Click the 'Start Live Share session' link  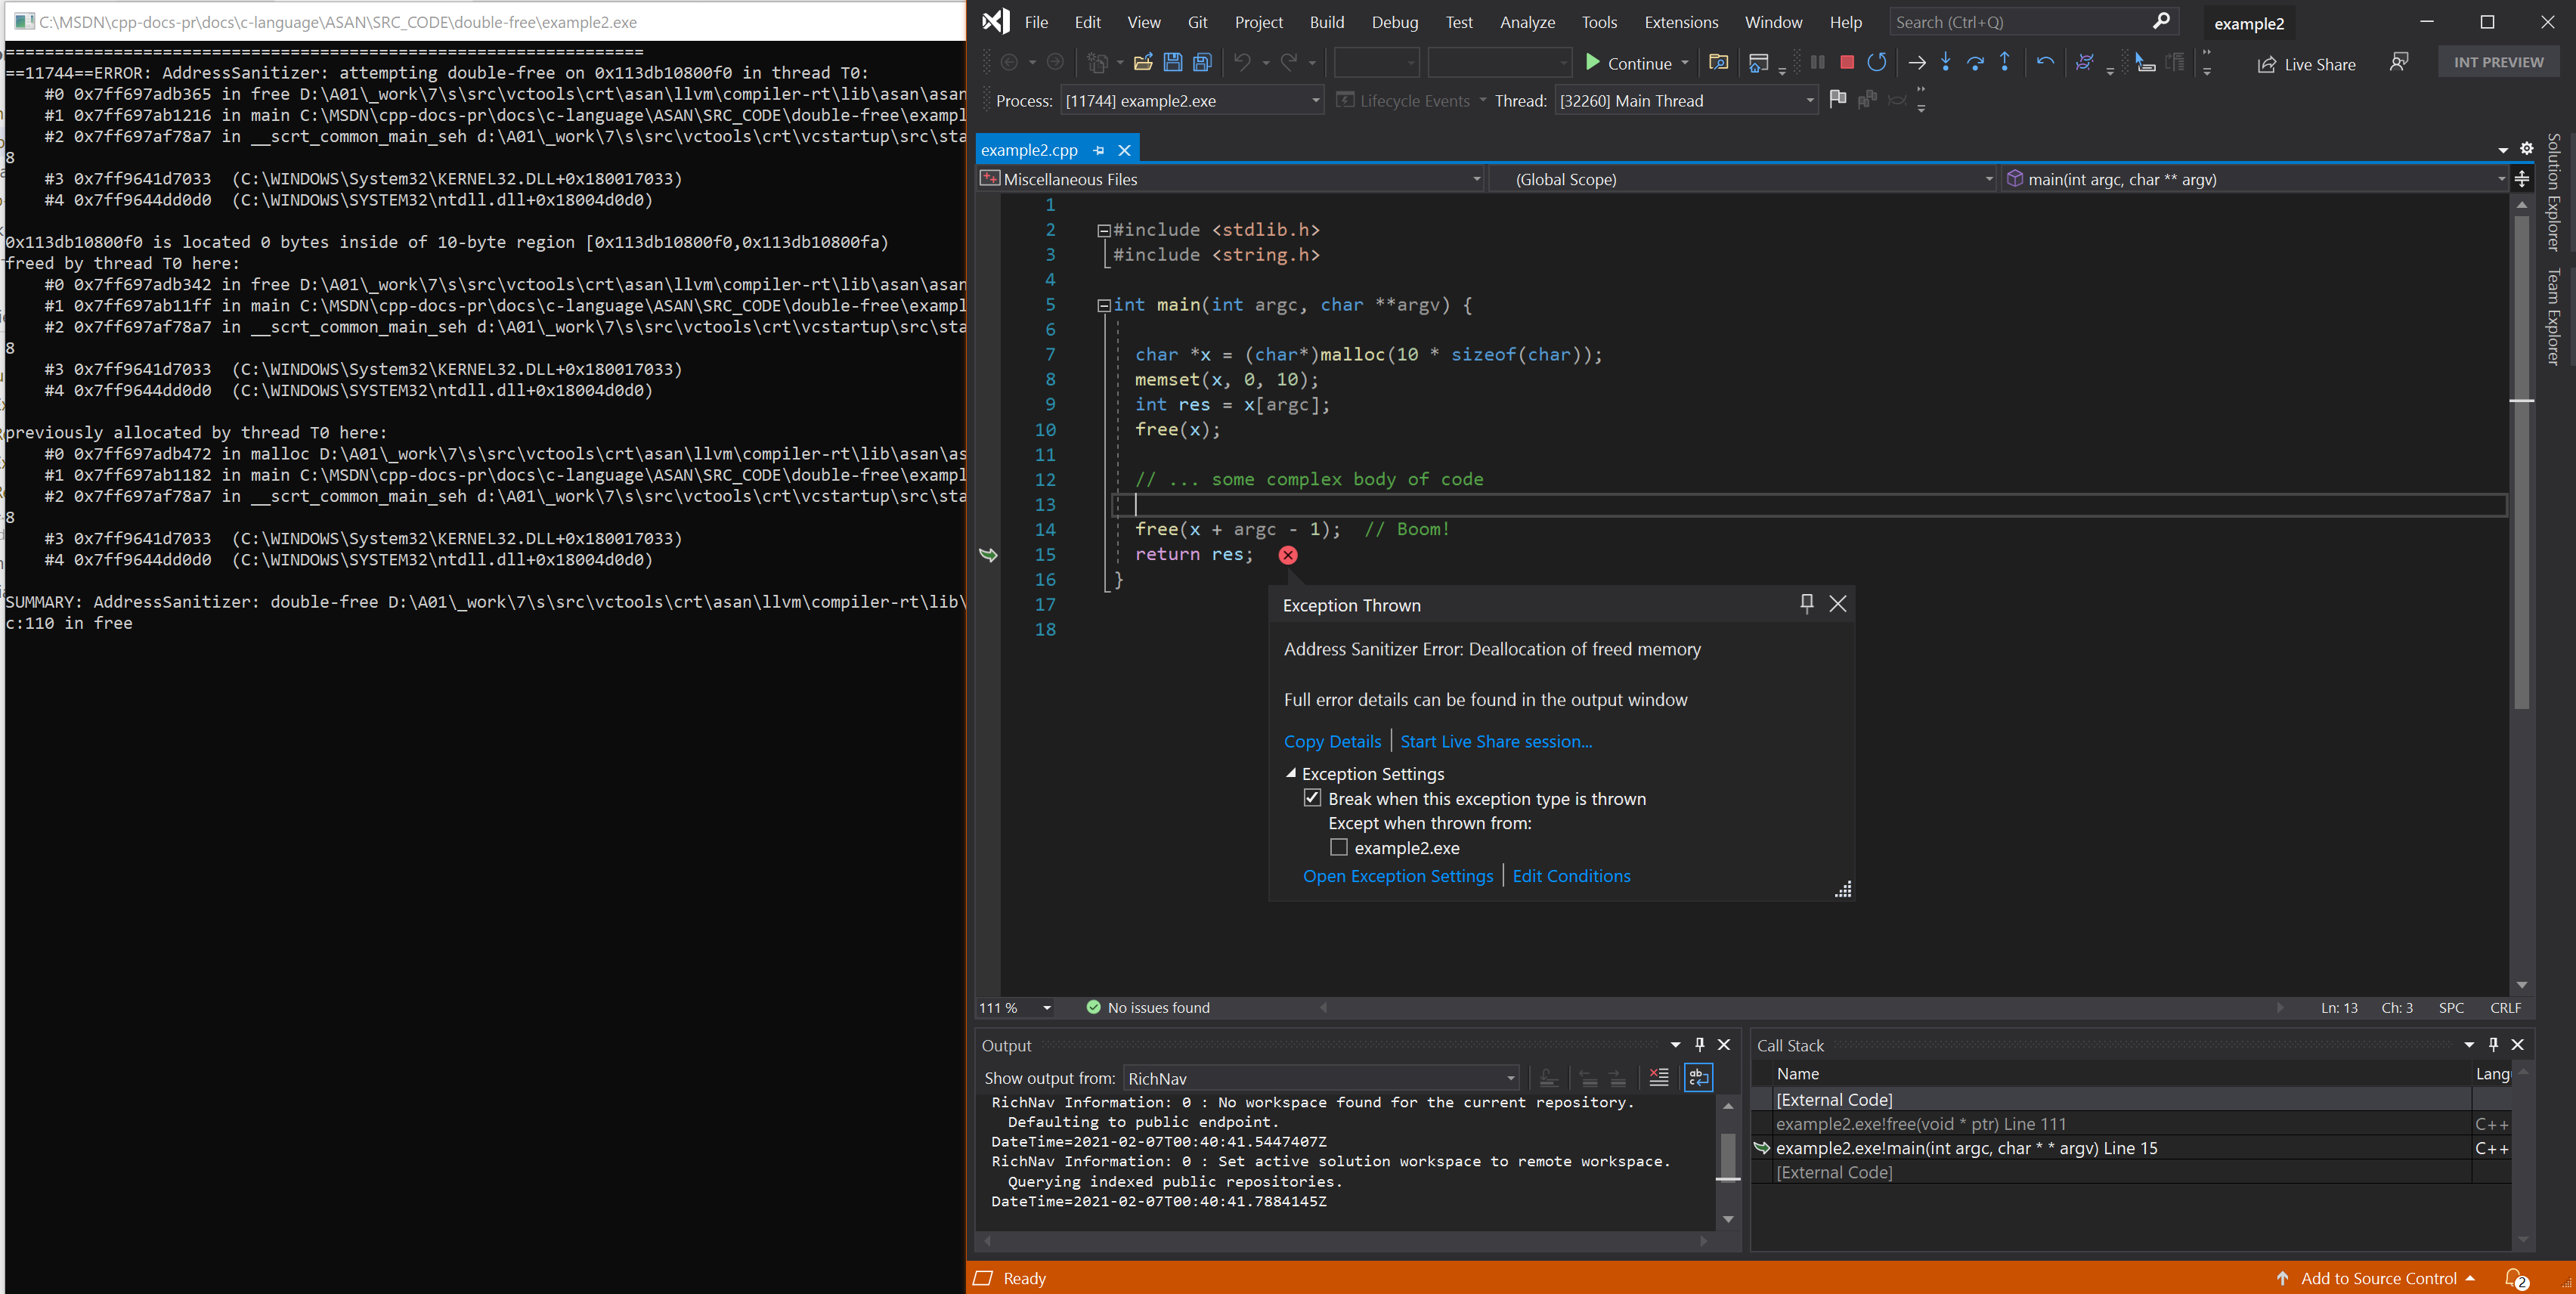[1494, 741]
